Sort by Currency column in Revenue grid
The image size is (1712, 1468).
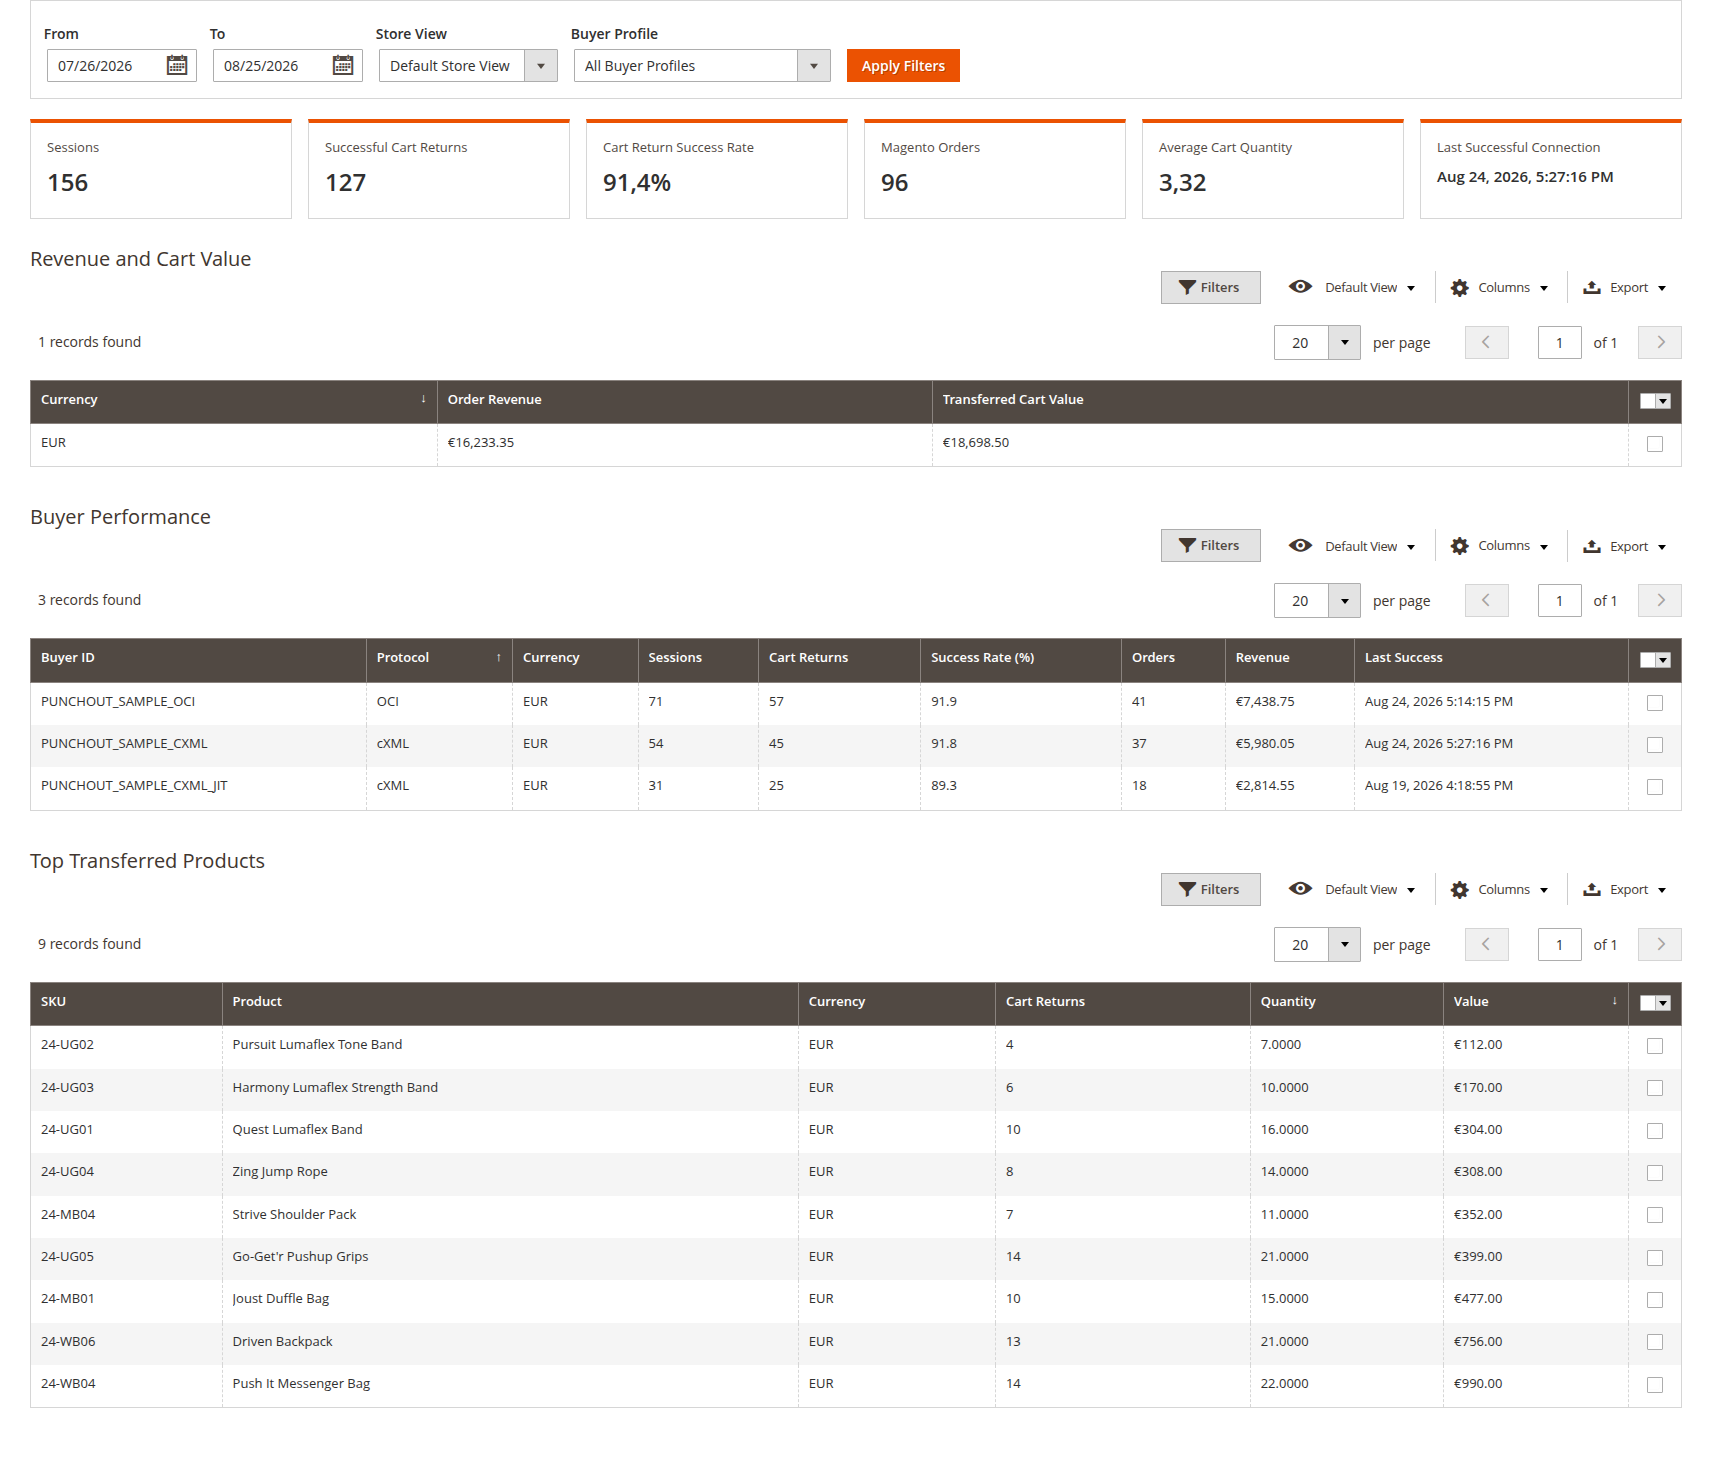(233, 400)
